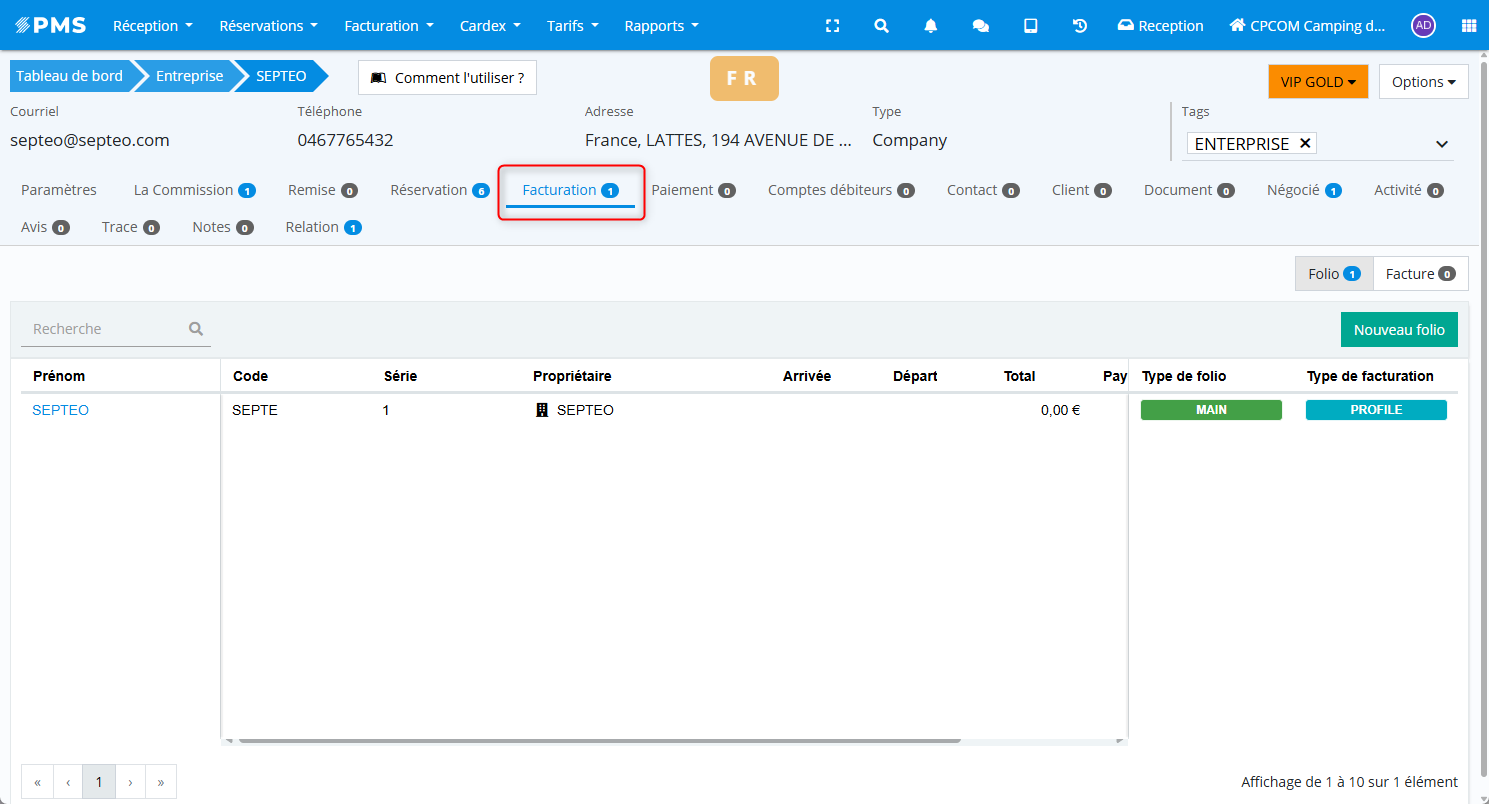
Task: Click the tablet icon in navbar
Action: click(1030, 26)
